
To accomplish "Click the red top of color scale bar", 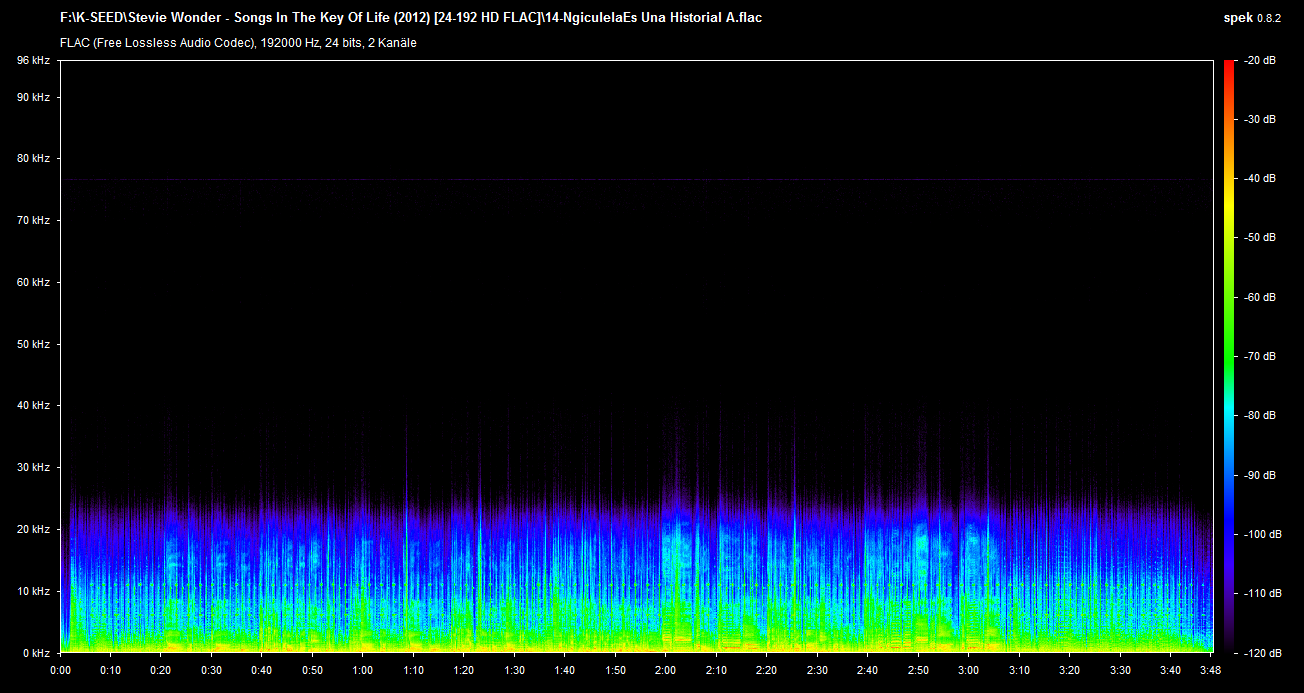I will (x=1229, y=66).
